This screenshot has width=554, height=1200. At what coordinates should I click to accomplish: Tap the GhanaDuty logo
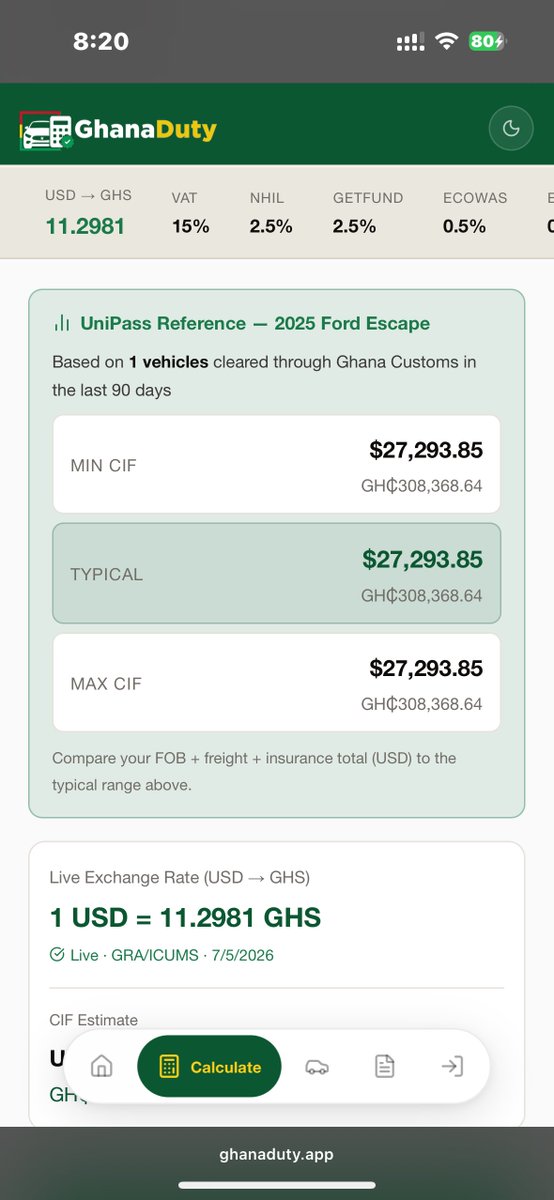[x=117, y=130]
